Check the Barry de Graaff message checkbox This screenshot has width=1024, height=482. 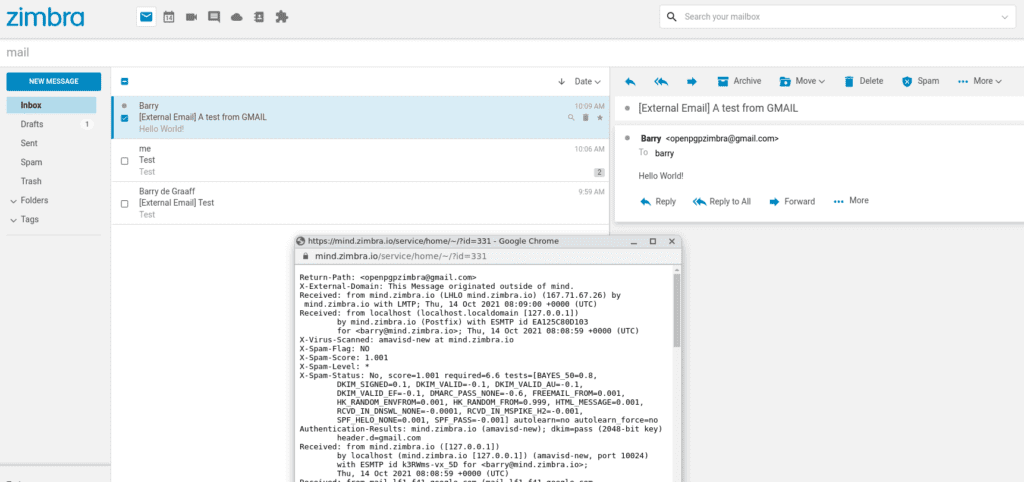tap(125, 204)
